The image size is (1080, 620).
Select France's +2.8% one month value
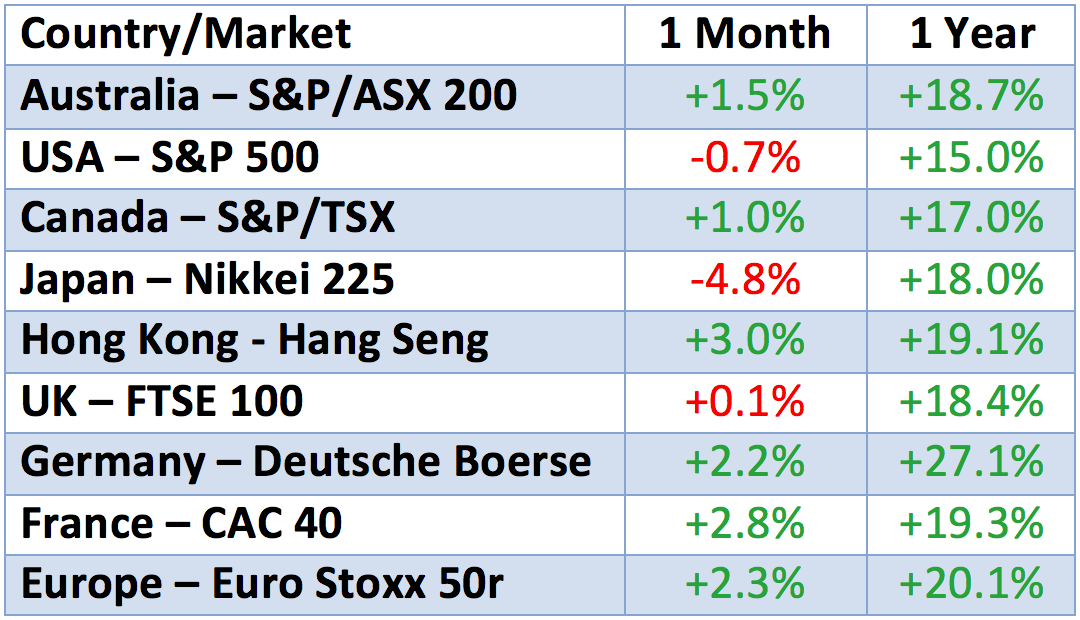(x=745, y=523)
